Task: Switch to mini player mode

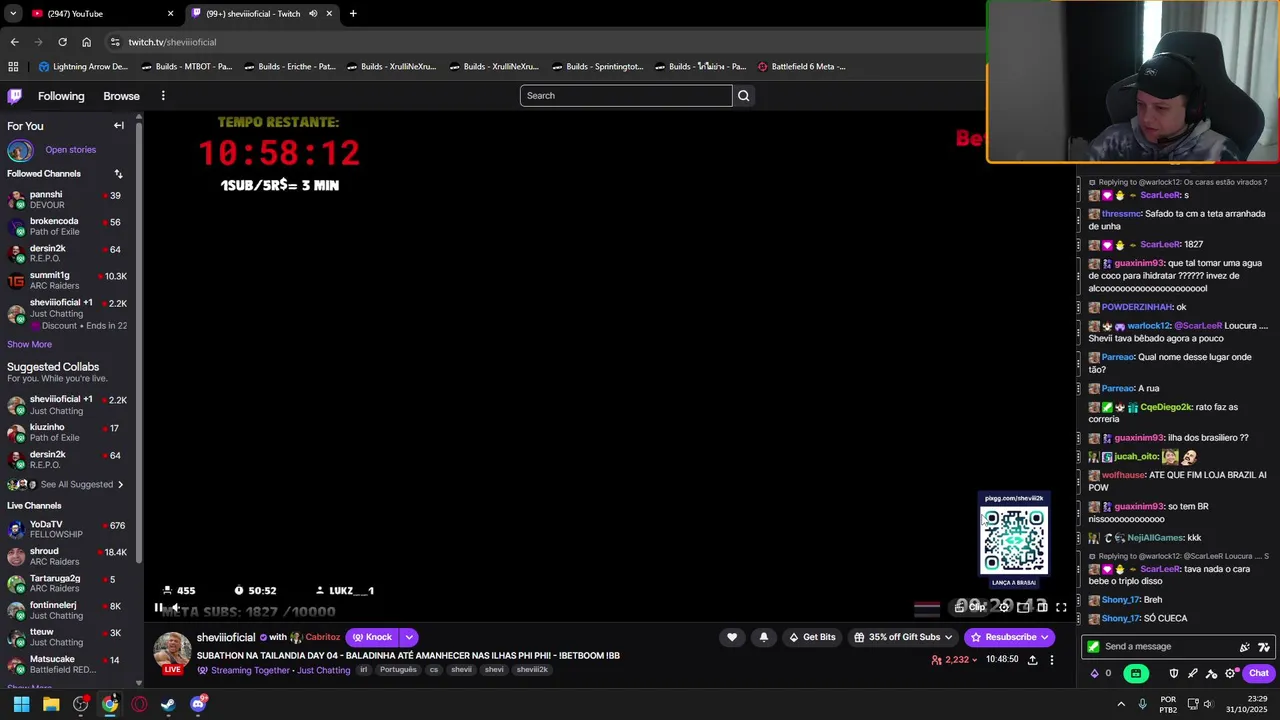Action: click(1023, 607)
